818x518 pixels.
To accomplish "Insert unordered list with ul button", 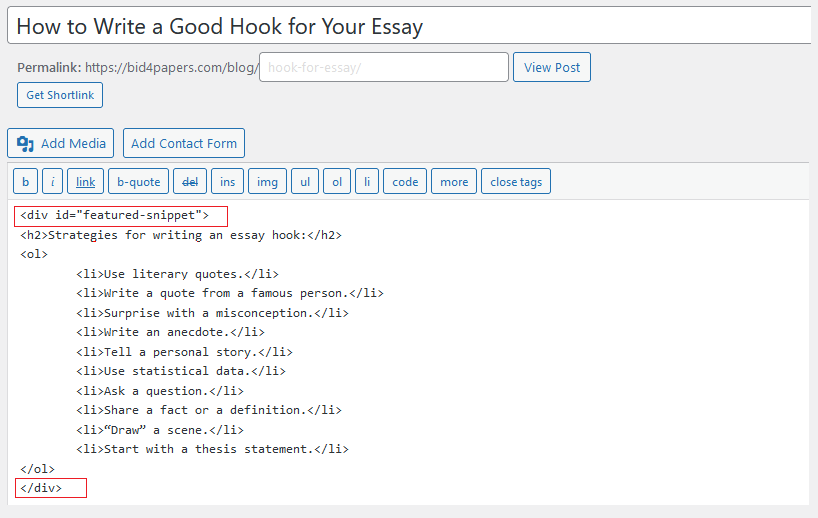I will pos(305,182).
